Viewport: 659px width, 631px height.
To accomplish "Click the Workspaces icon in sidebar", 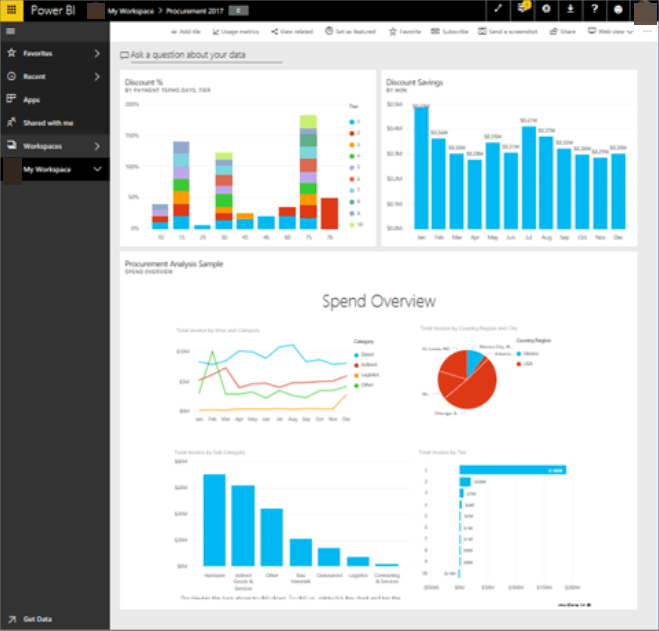I will tap(11, 145).
